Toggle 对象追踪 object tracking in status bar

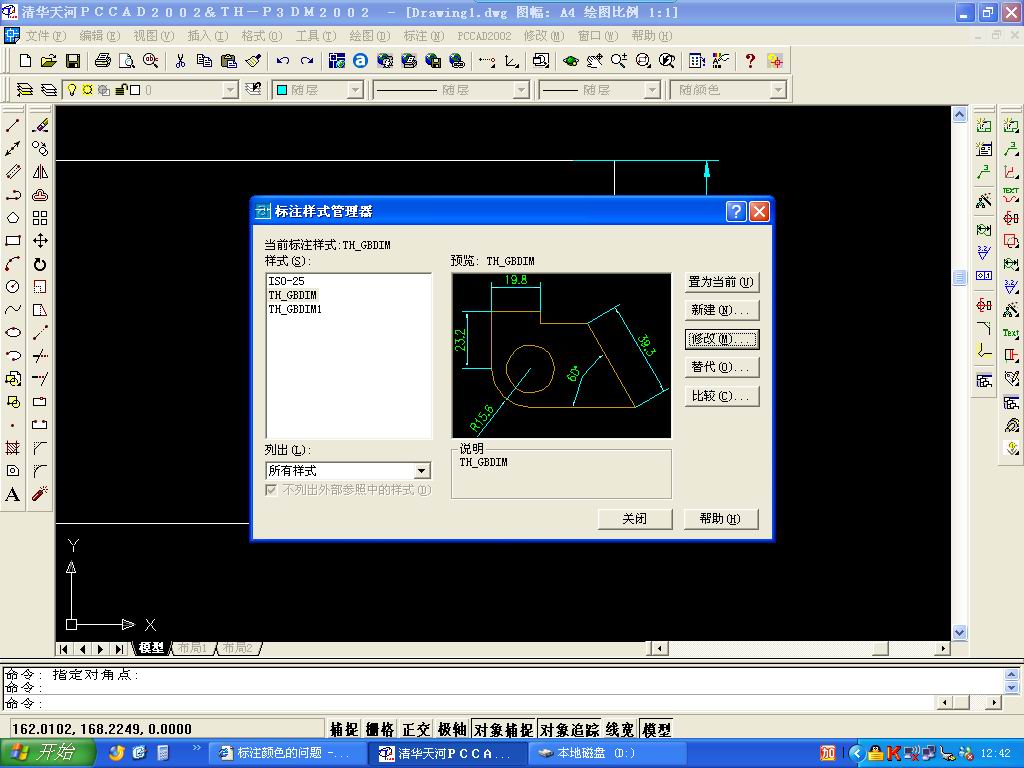569,729
